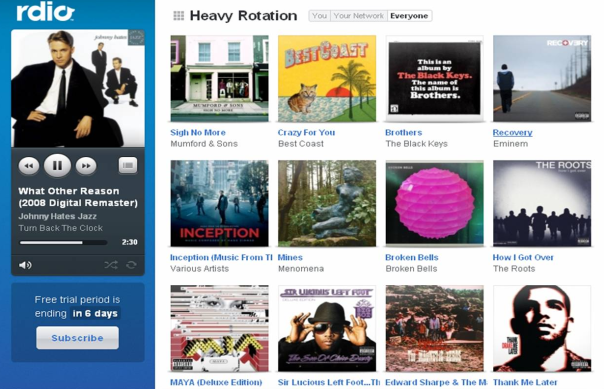This screenshot has height=389, width=604.
Task: Open the Thank Me Later album cover
Action: (x=542, y=328)
